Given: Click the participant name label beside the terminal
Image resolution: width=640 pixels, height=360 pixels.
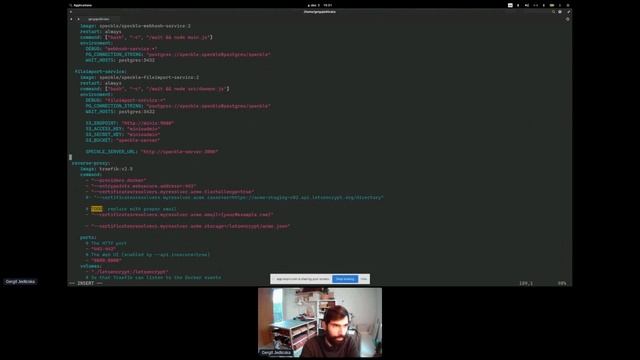Looking at the screenshot, I should pyautogui.click(x=20, y=282).
